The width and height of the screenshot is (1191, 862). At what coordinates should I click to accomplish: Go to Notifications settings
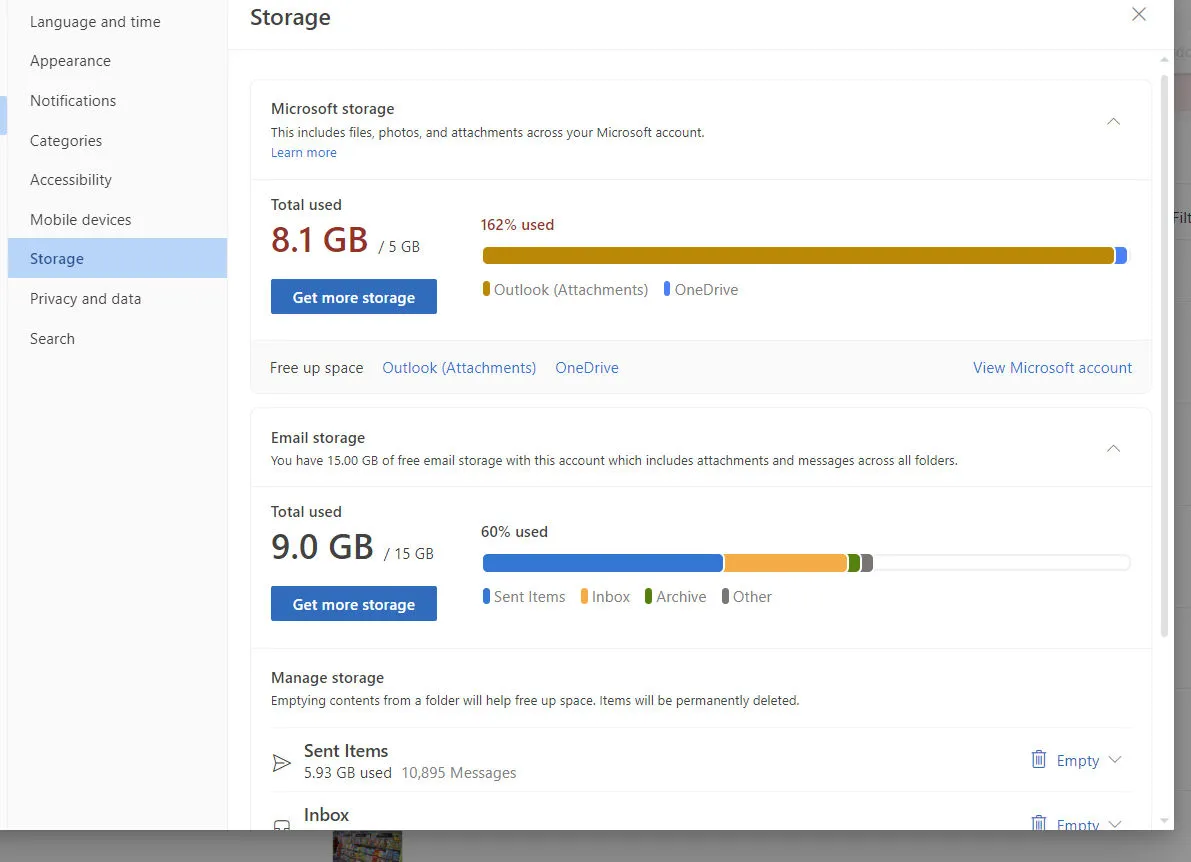pos(73,101)
